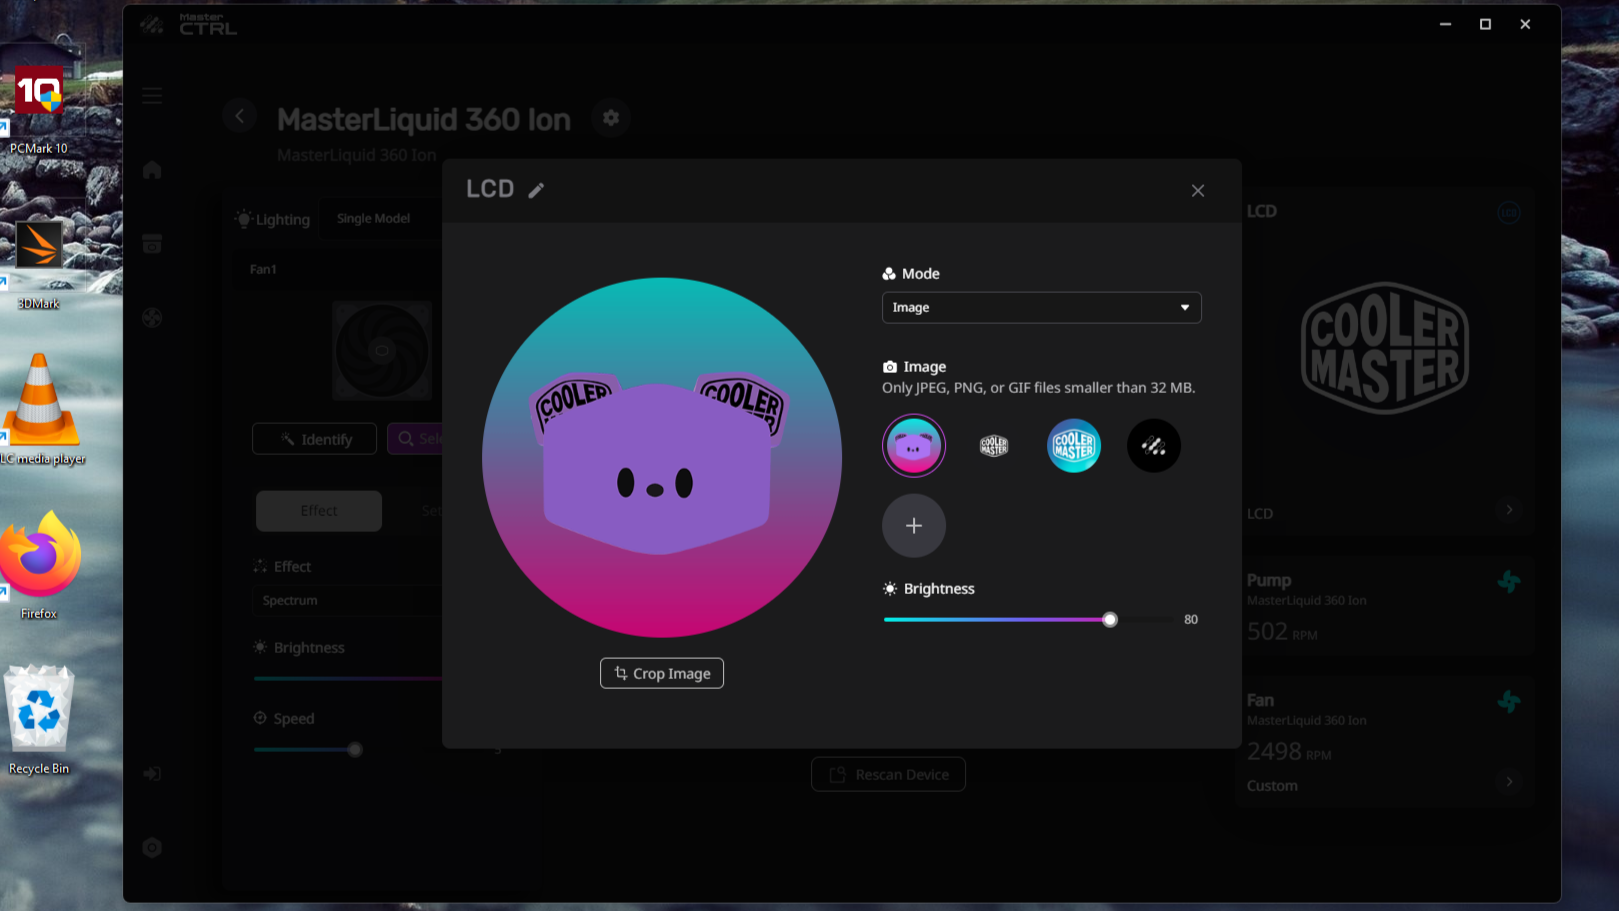The height and width of the screenshot is (911, 1619).
Task: Click the Fan card fan icon
Action: tap(1509, 702)
